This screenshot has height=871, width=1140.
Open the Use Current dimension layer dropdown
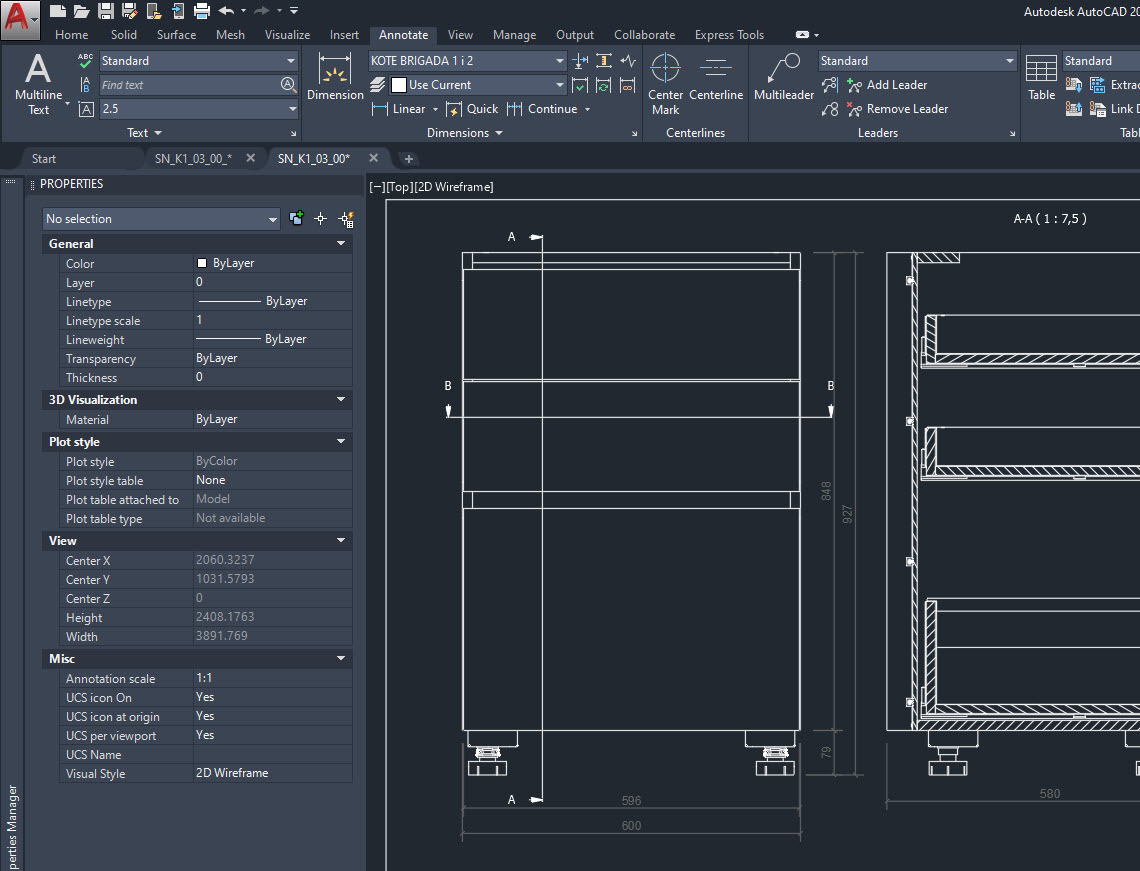(560, 85)
